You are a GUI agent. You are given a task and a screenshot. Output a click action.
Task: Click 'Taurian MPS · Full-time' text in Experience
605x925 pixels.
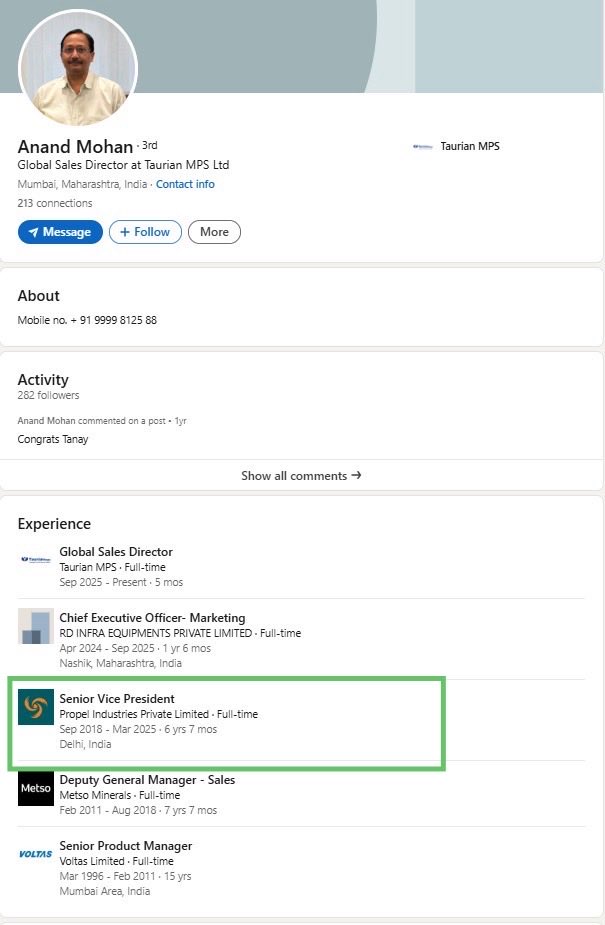(113, 567)
